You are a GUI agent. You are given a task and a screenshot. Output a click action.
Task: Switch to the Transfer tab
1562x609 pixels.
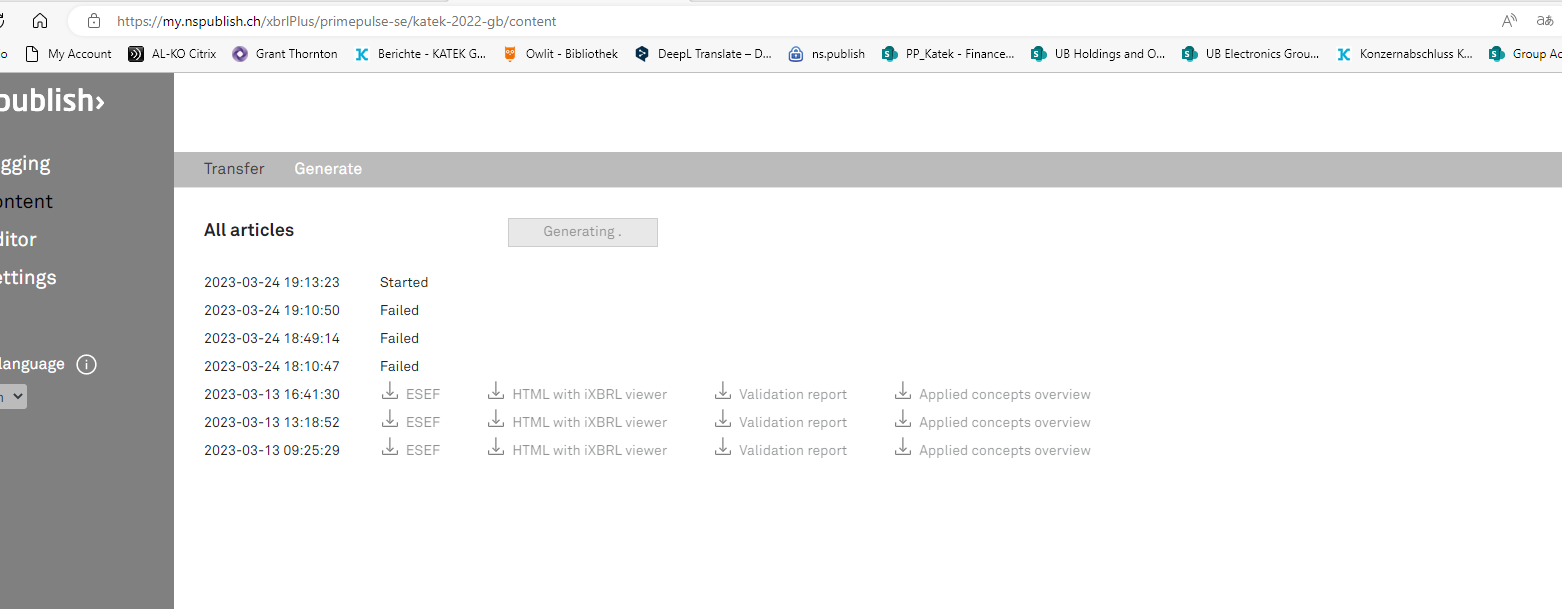(x=234, y=169)
